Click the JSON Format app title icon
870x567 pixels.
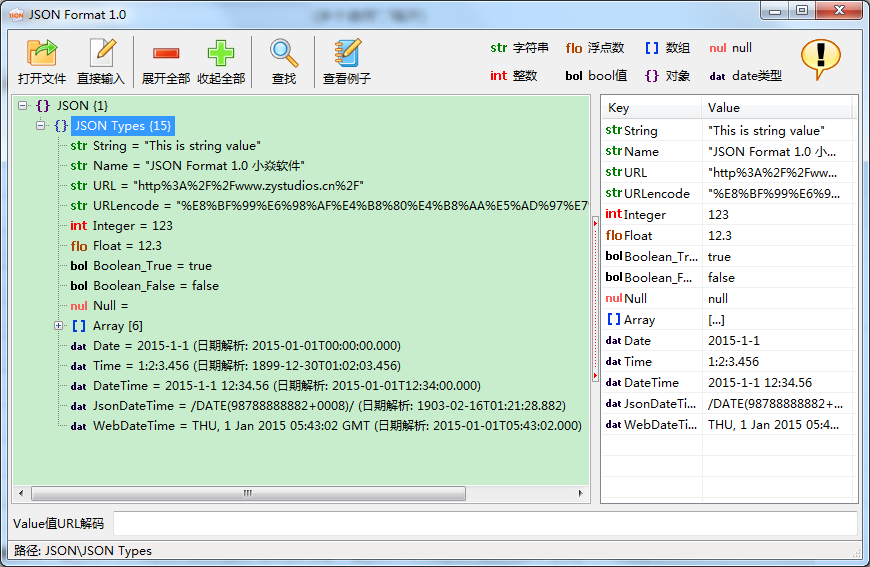pos(17,15)
